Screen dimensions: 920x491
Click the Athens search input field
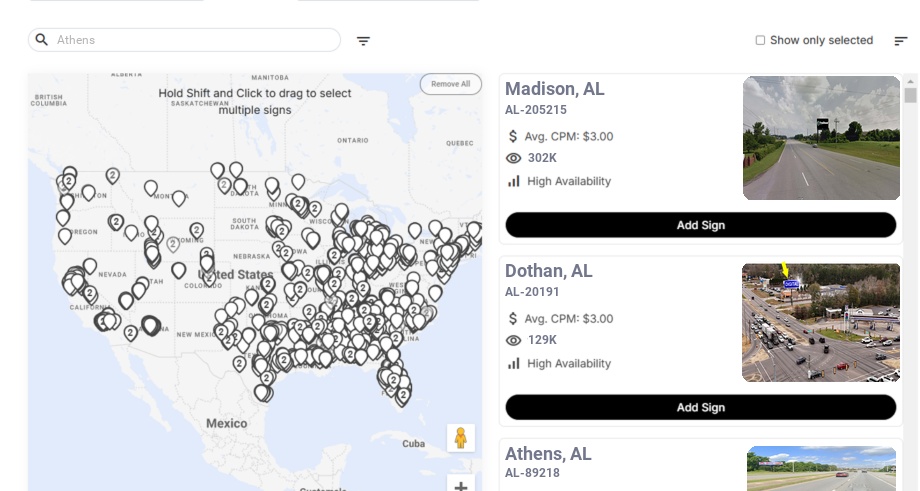[195, 40]
